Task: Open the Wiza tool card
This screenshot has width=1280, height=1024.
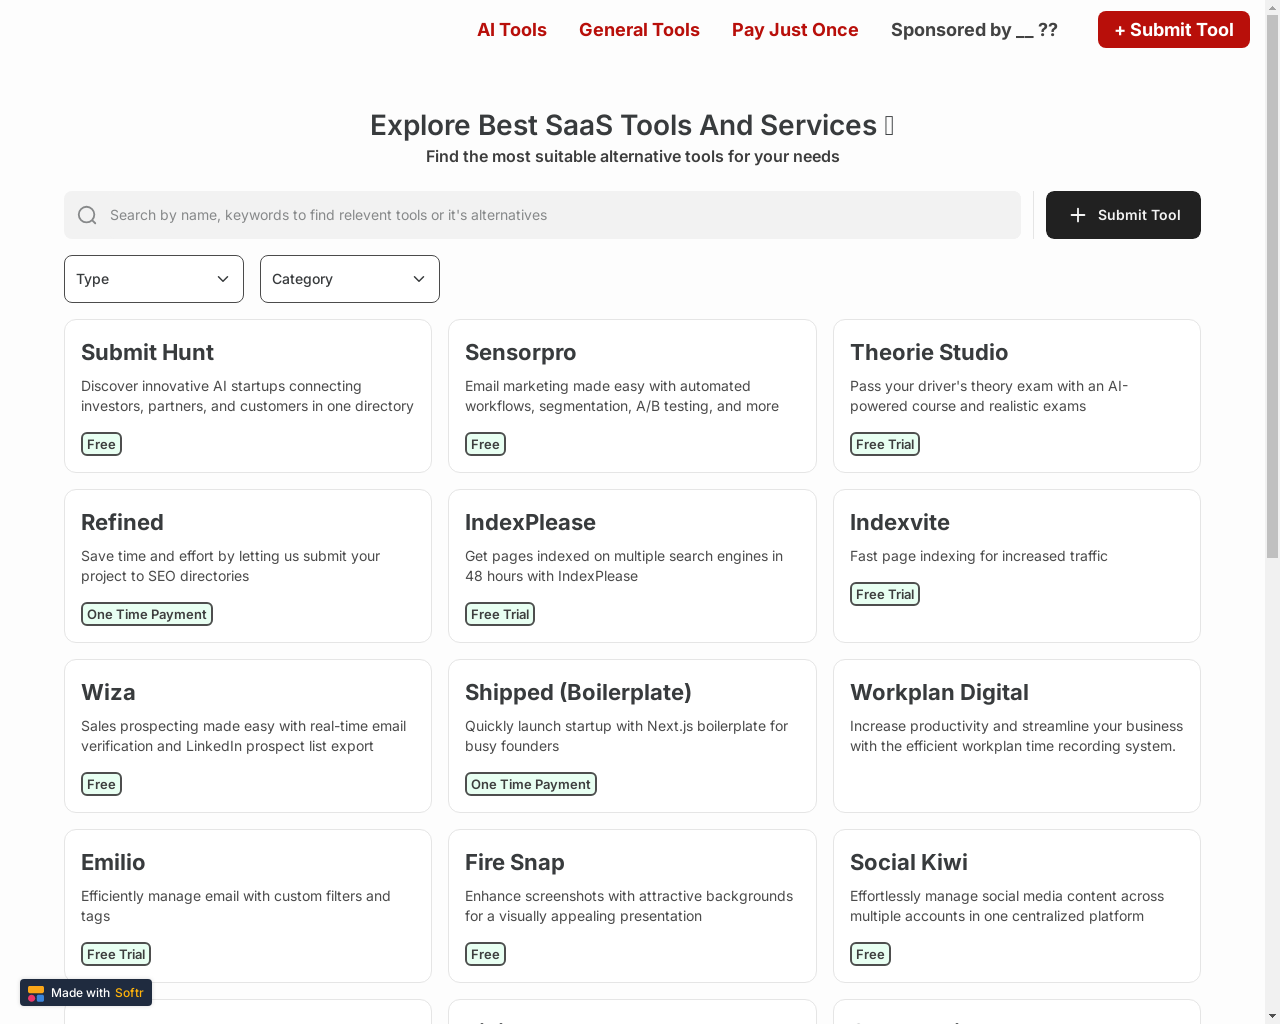Action: point(248,736)
